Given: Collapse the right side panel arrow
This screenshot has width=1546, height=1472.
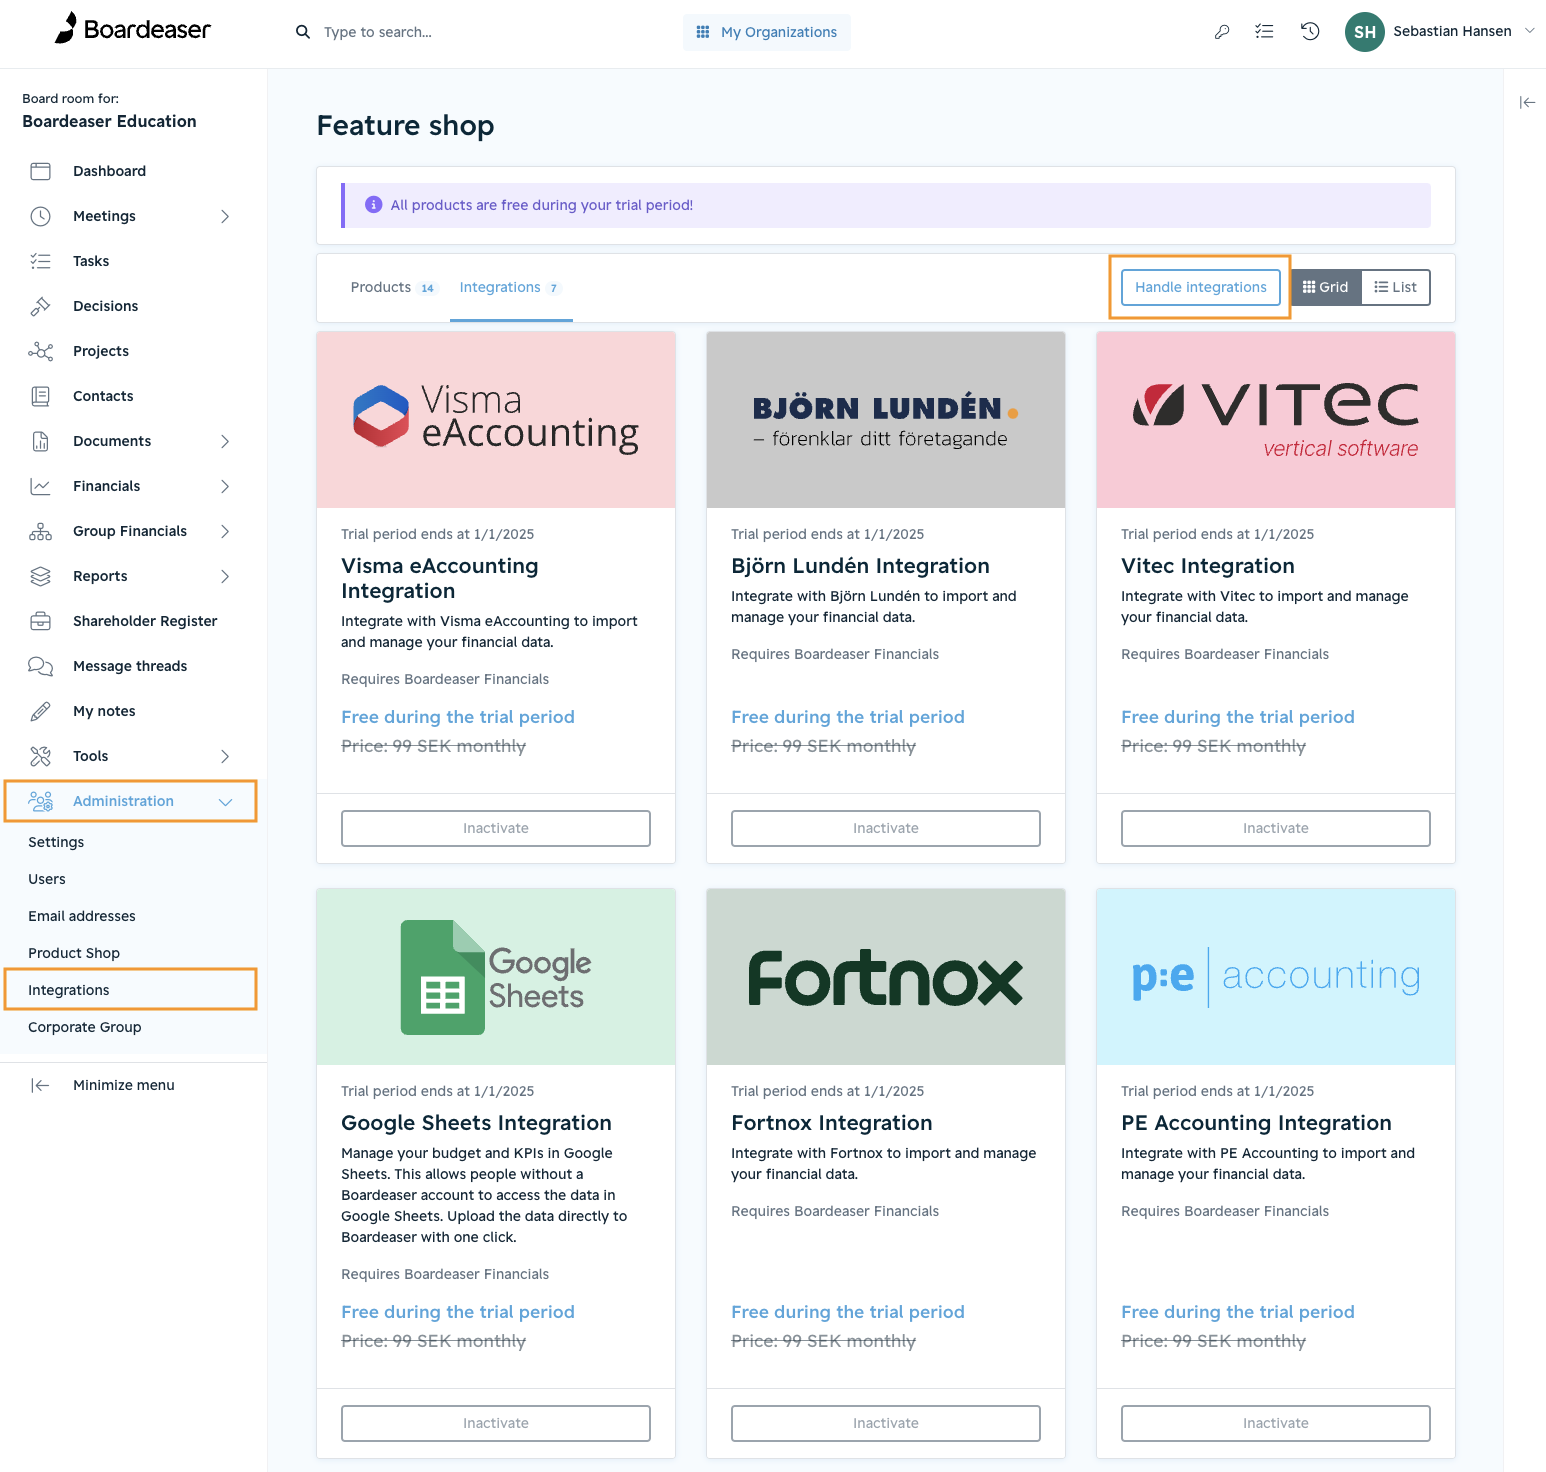Looking at the screenshot, I should [x=1527, y=102].
